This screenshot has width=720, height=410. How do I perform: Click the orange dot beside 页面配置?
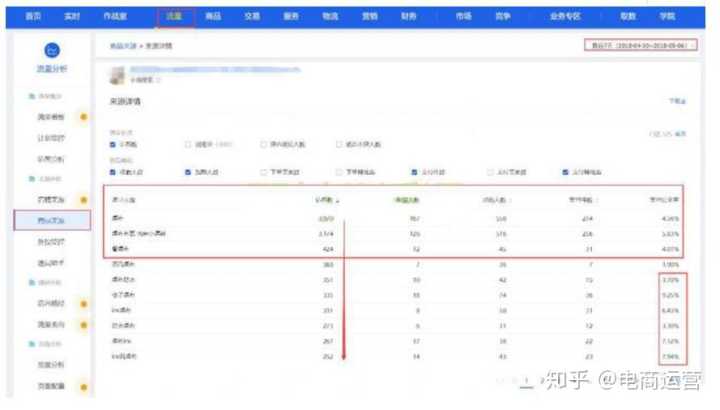[84, 387]
